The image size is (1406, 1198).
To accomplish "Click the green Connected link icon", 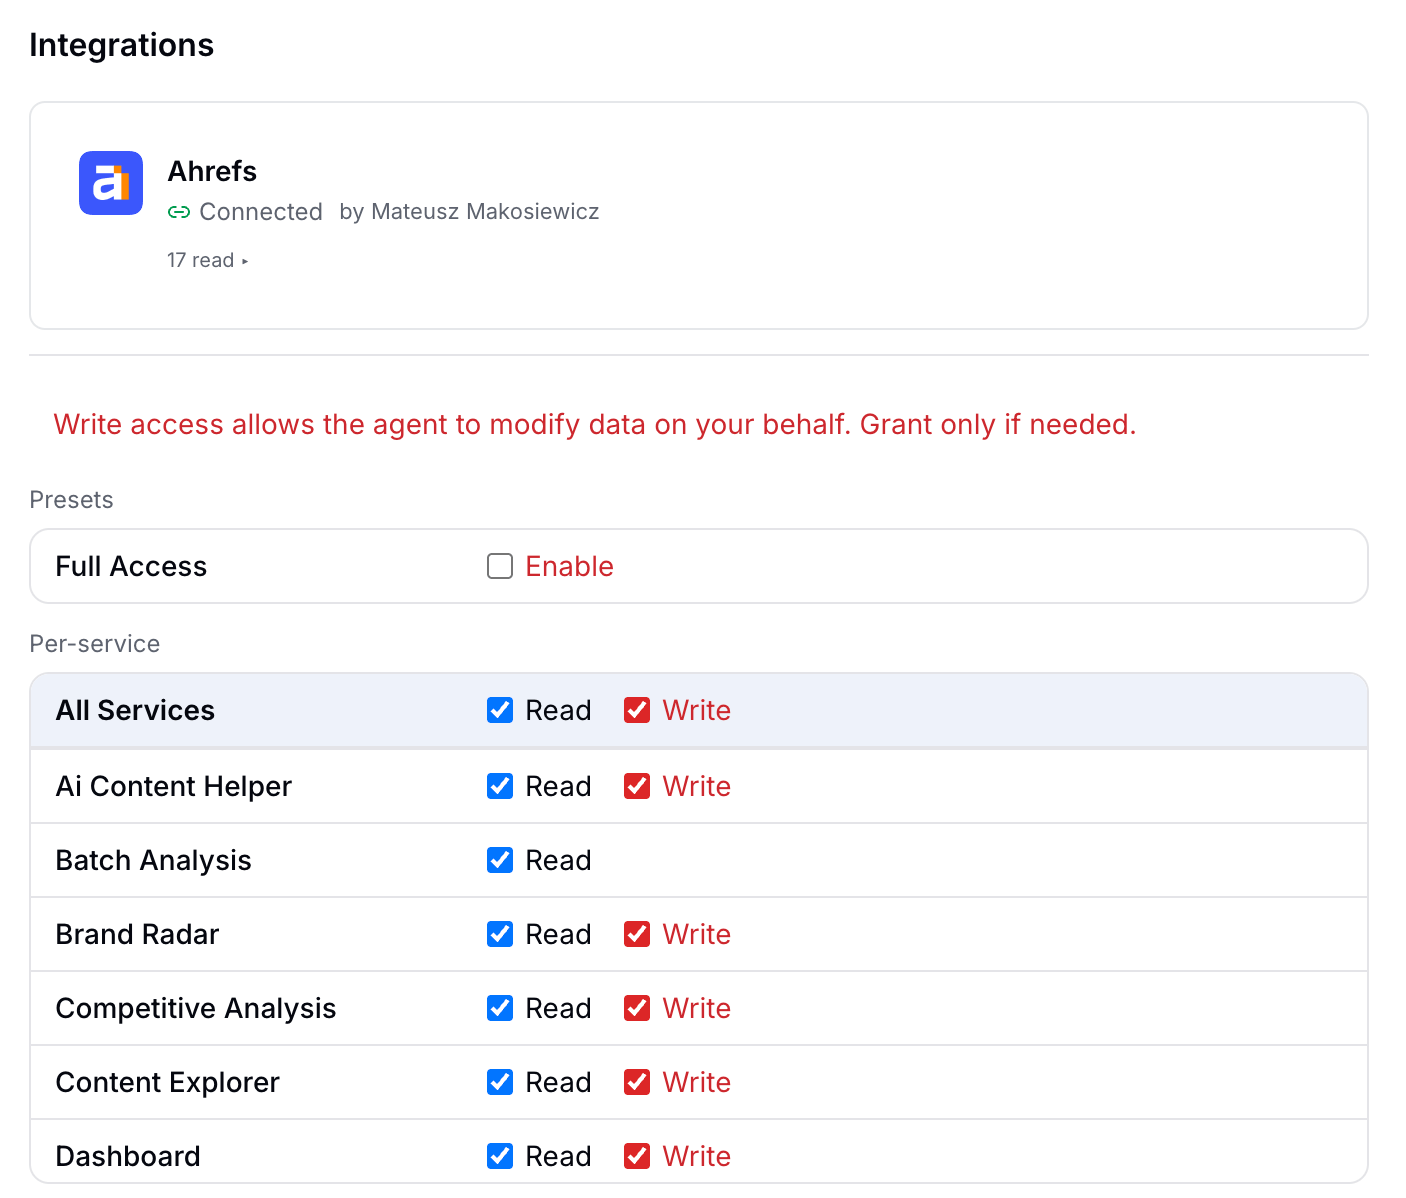I will tap(179, 212).
